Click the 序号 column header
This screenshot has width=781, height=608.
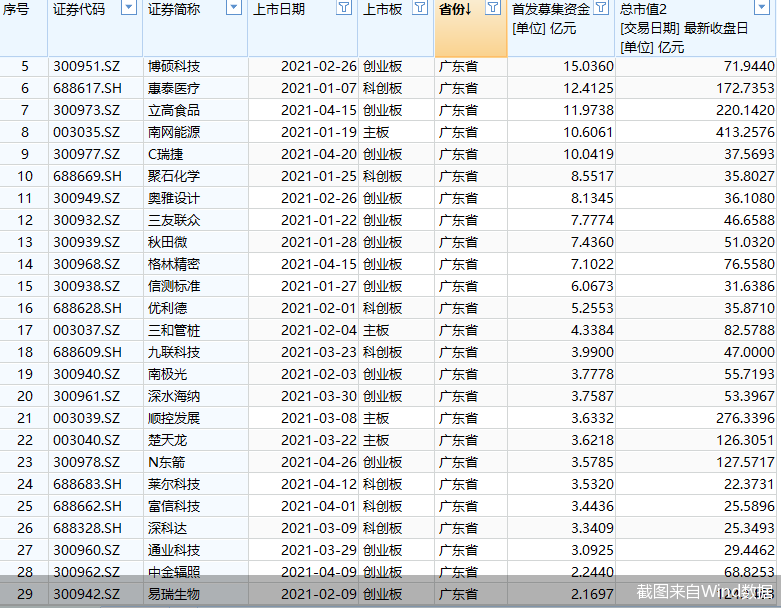[16, 9]
